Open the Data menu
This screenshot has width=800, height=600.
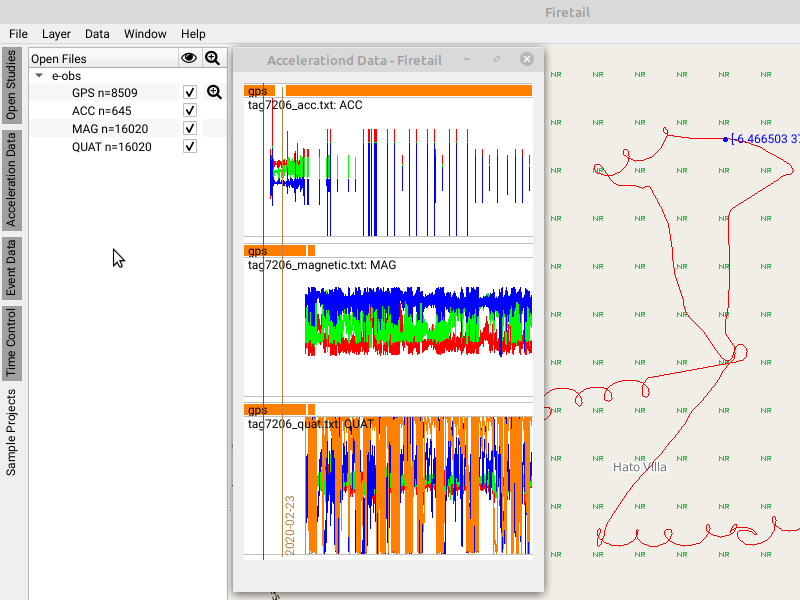pyautogui.click(x=97, y=33)
